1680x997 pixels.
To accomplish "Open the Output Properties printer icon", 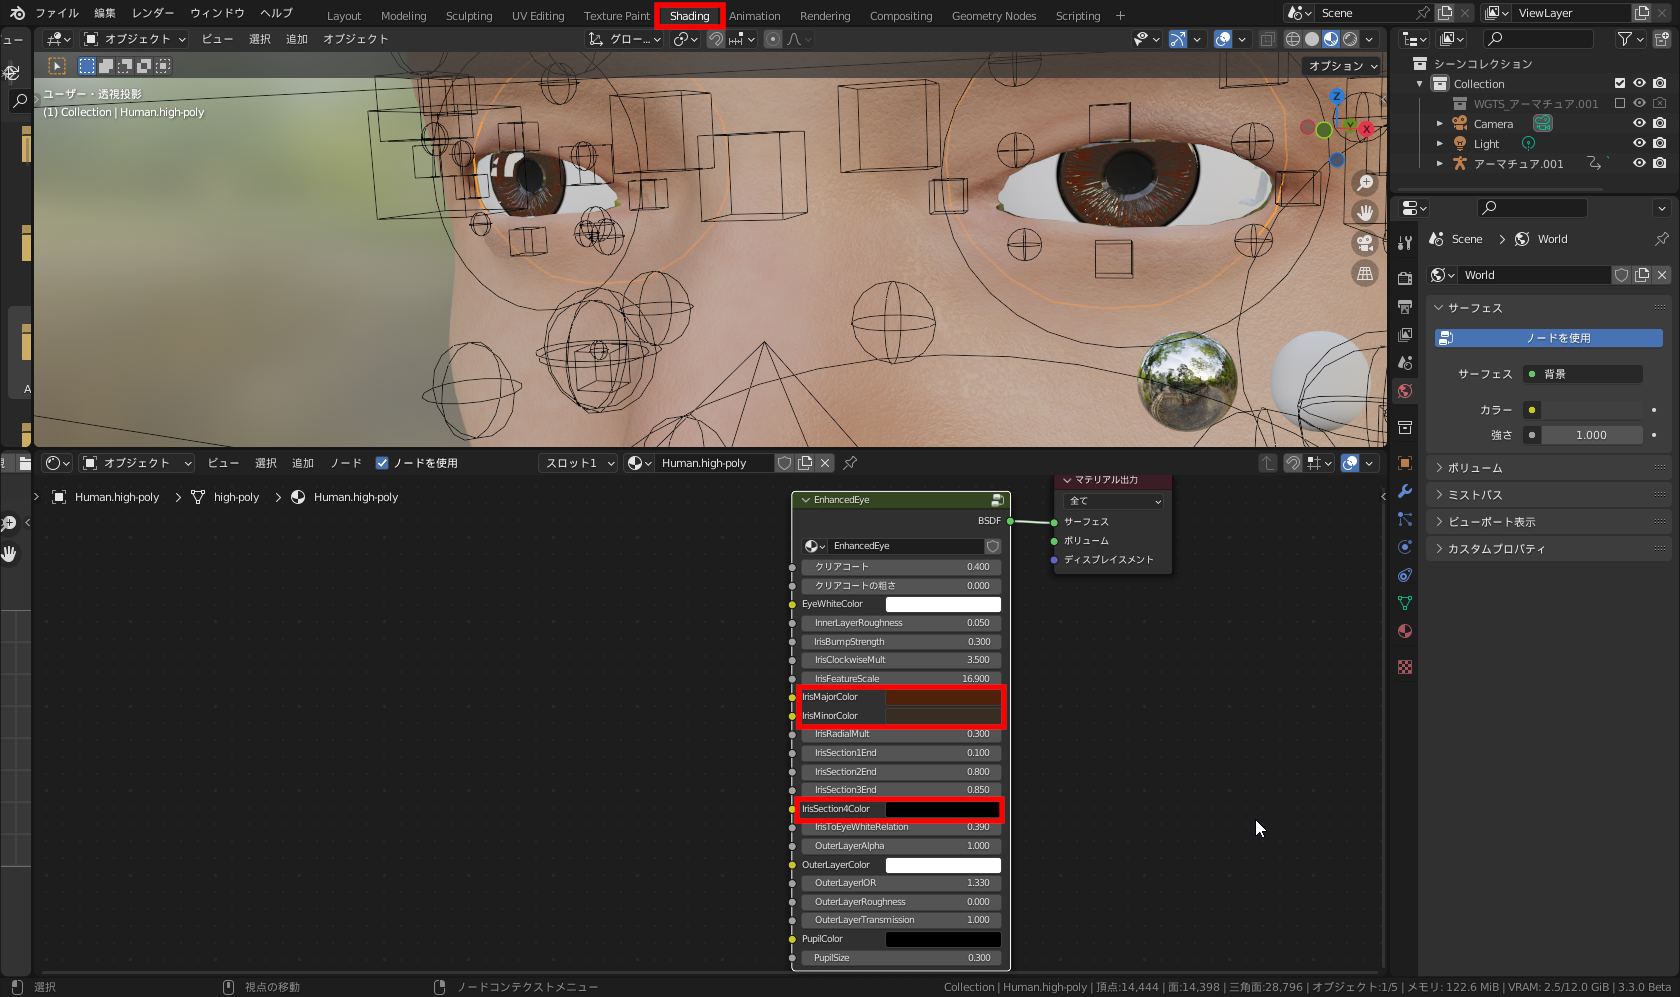I will (1404, 306).
